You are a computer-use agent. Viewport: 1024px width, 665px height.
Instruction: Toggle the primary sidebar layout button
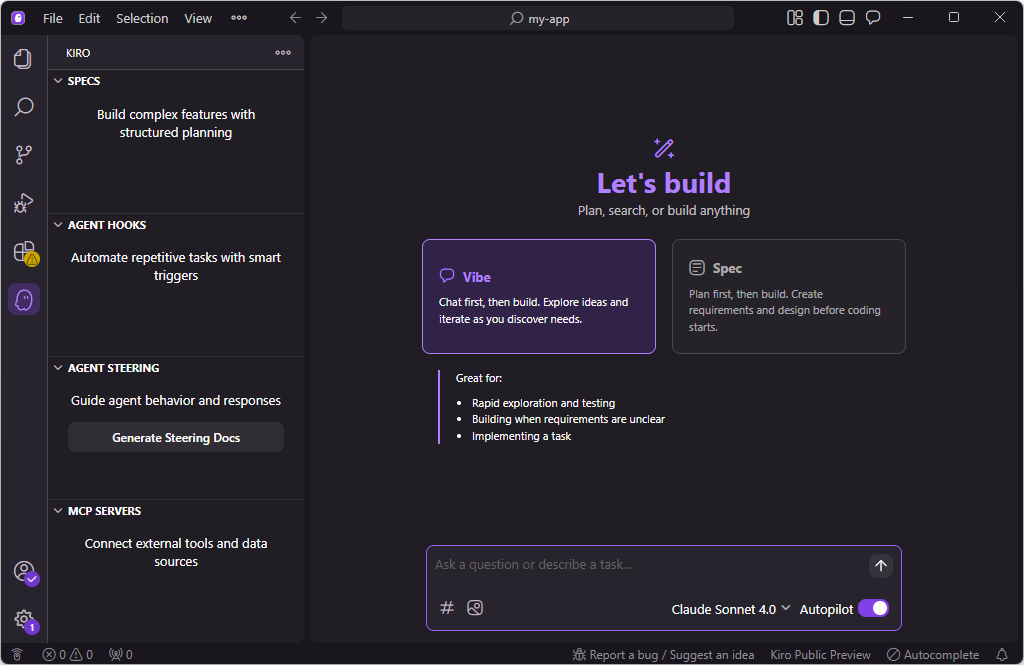coord(821,18)
